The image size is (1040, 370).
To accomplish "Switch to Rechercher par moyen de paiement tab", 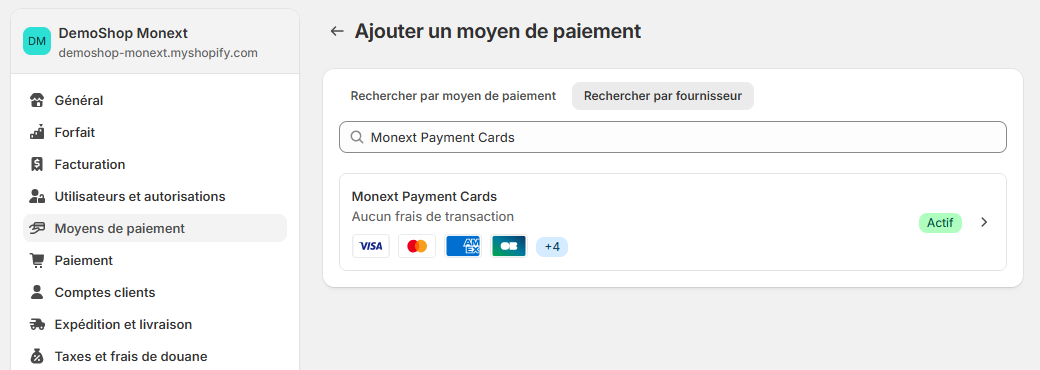I will tap(453, 96).
